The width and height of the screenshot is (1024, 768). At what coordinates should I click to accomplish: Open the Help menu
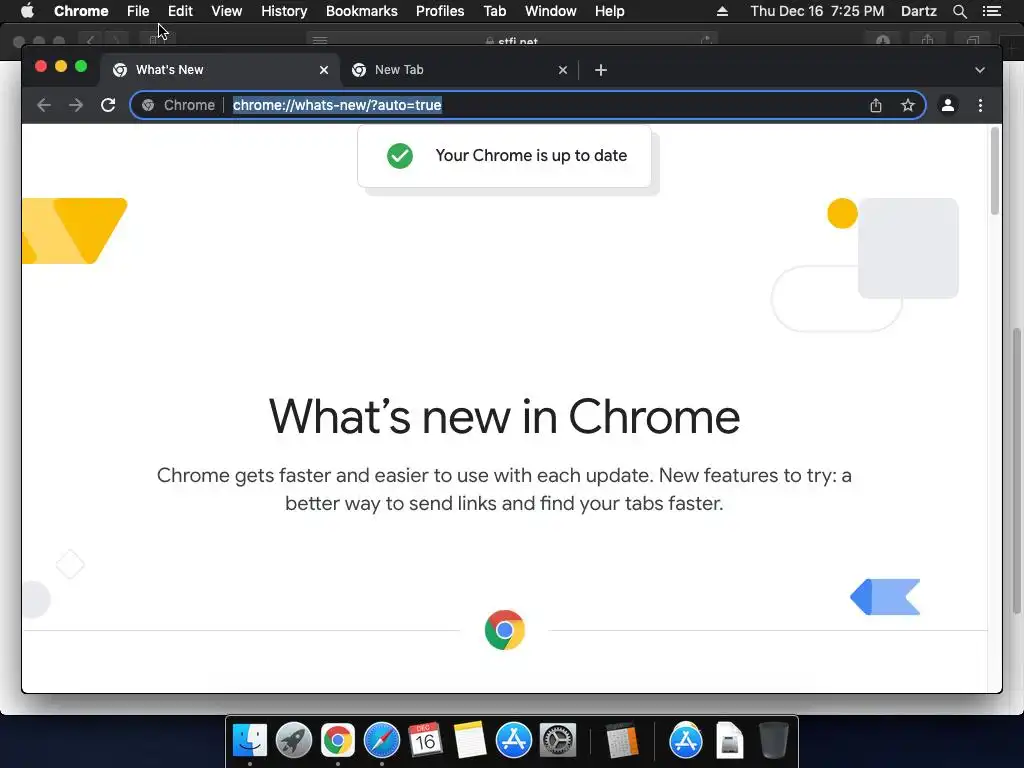click(609, 11)
